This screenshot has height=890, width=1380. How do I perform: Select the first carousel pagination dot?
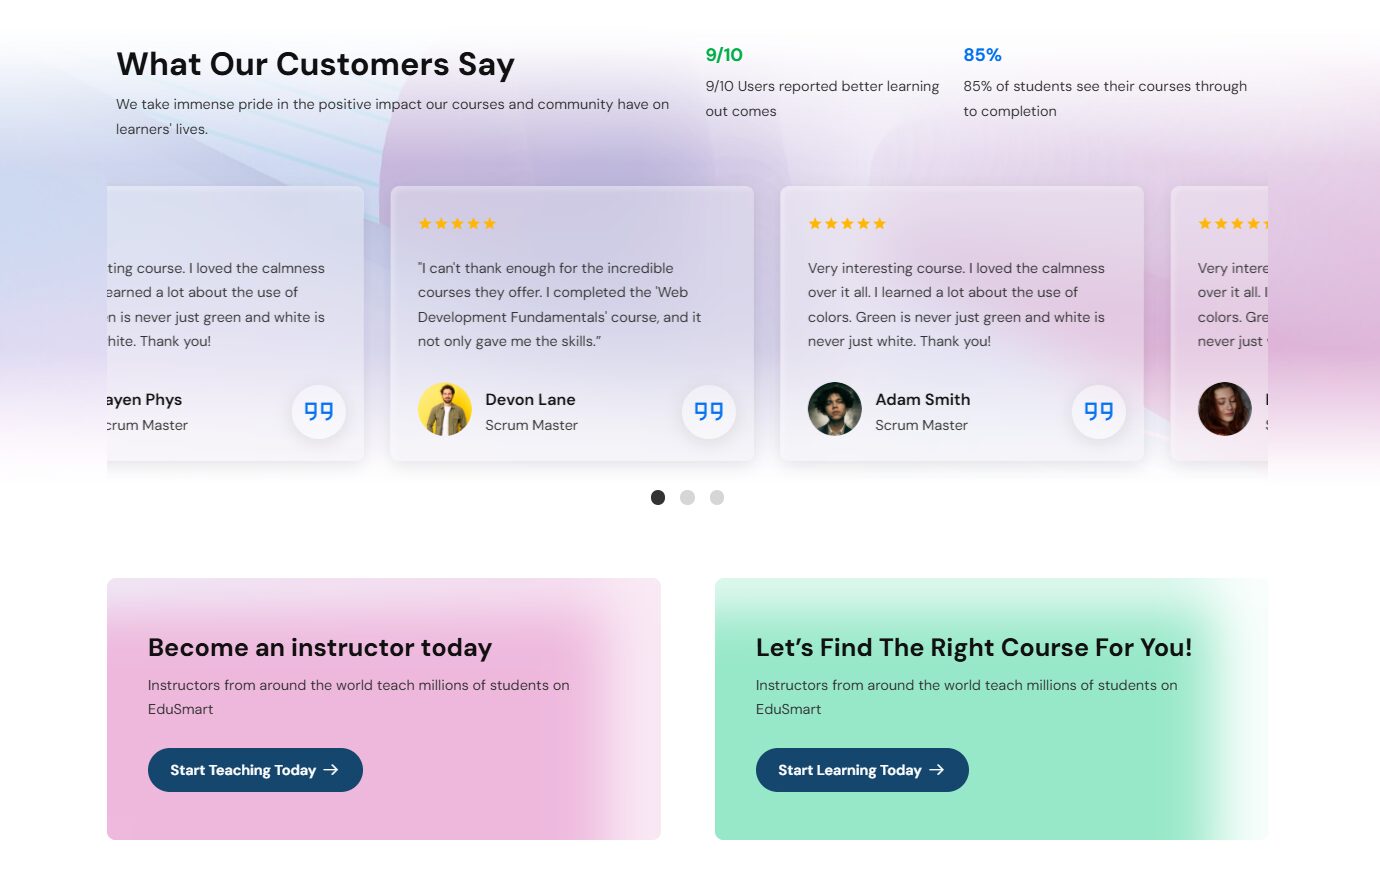coord(658,497)
